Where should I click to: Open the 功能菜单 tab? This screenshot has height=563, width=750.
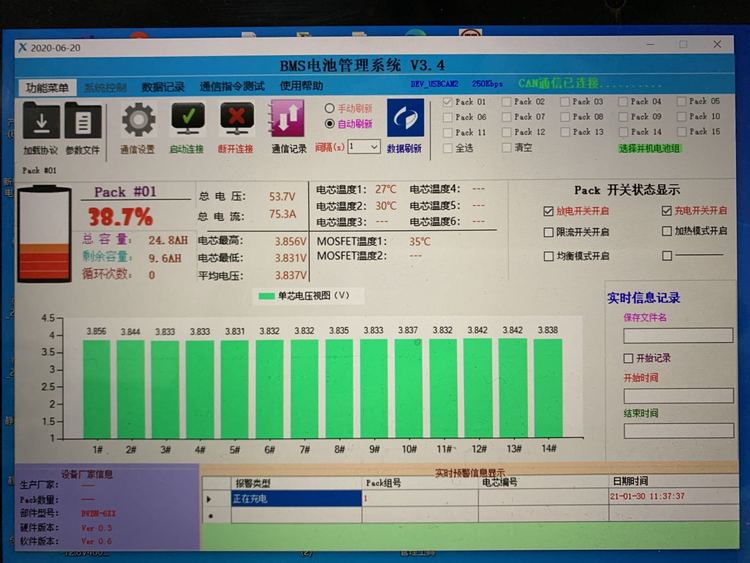47,88
